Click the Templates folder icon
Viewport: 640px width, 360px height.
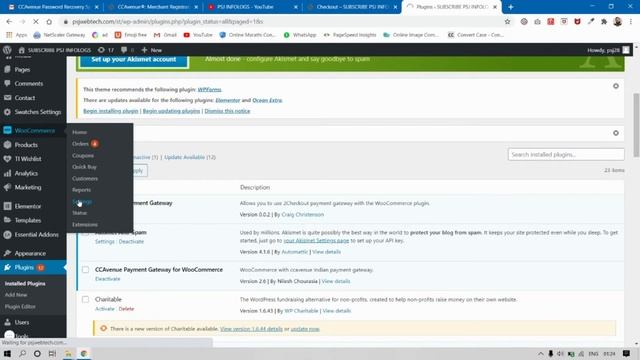click(x=7, y=220)
